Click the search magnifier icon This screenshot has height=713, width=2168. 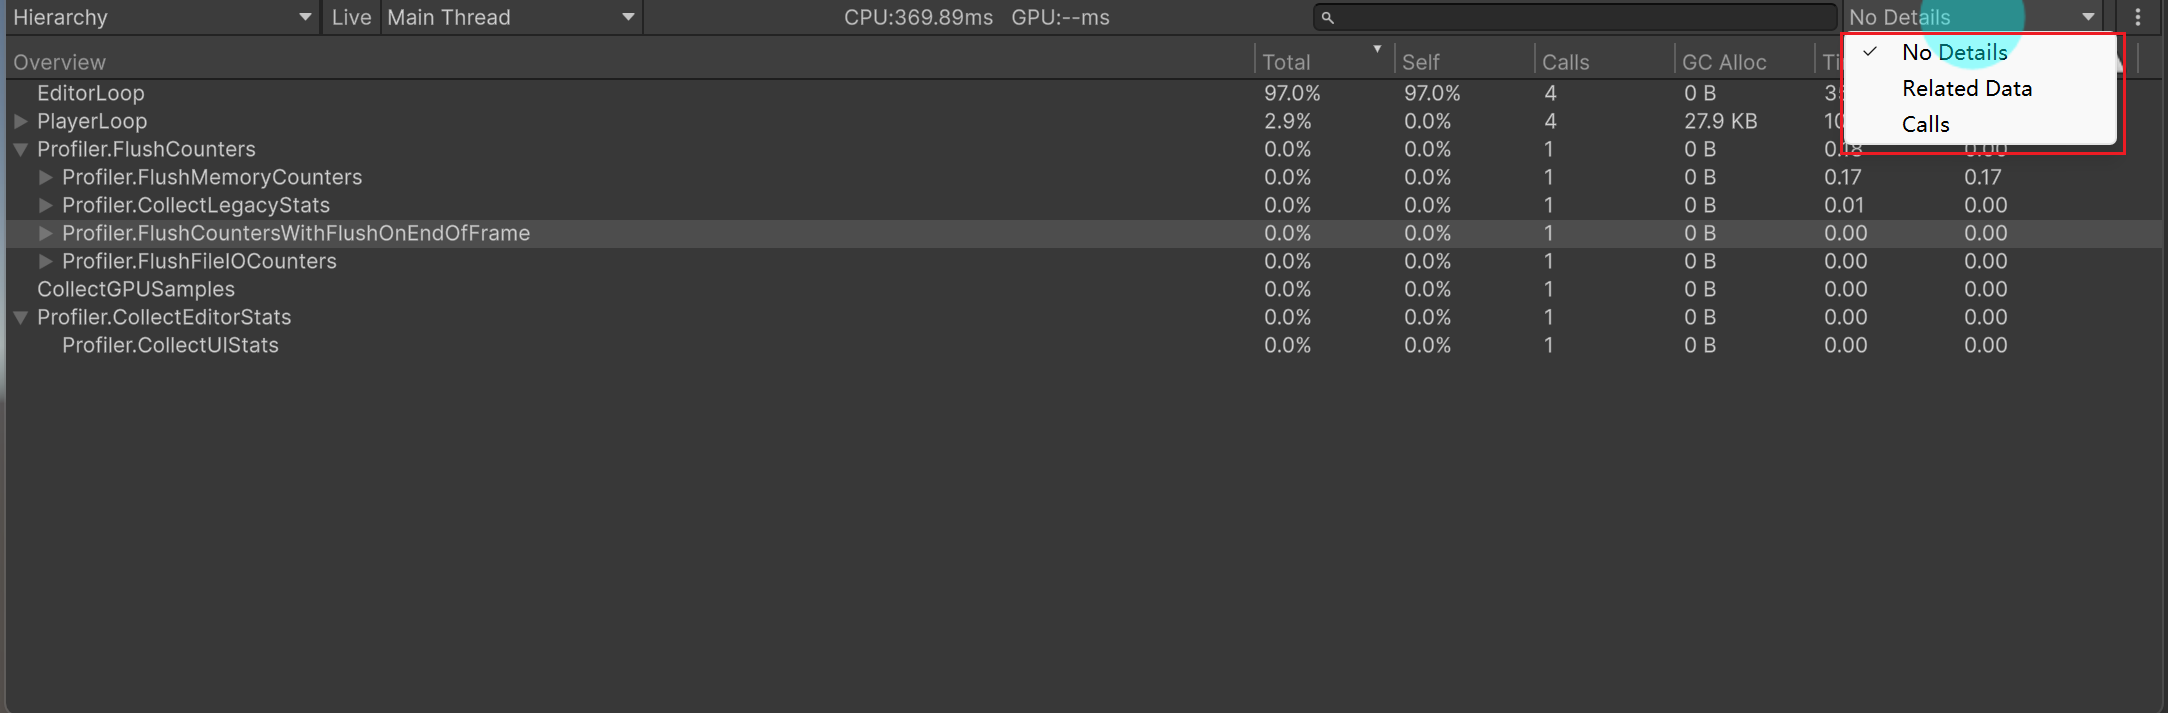pyautogui.click(x=1327, y=17)
